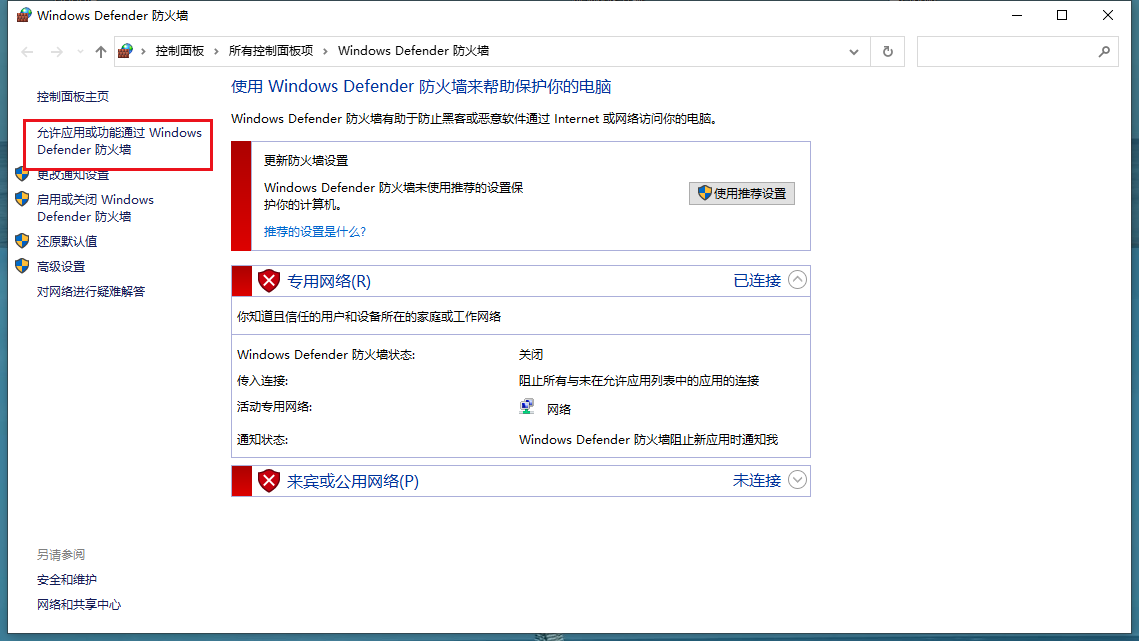This screenshot has height=641, width=1139.
Task: Click Windows Defender 防火墙 breadcrumb item
Action: (413, 51)
